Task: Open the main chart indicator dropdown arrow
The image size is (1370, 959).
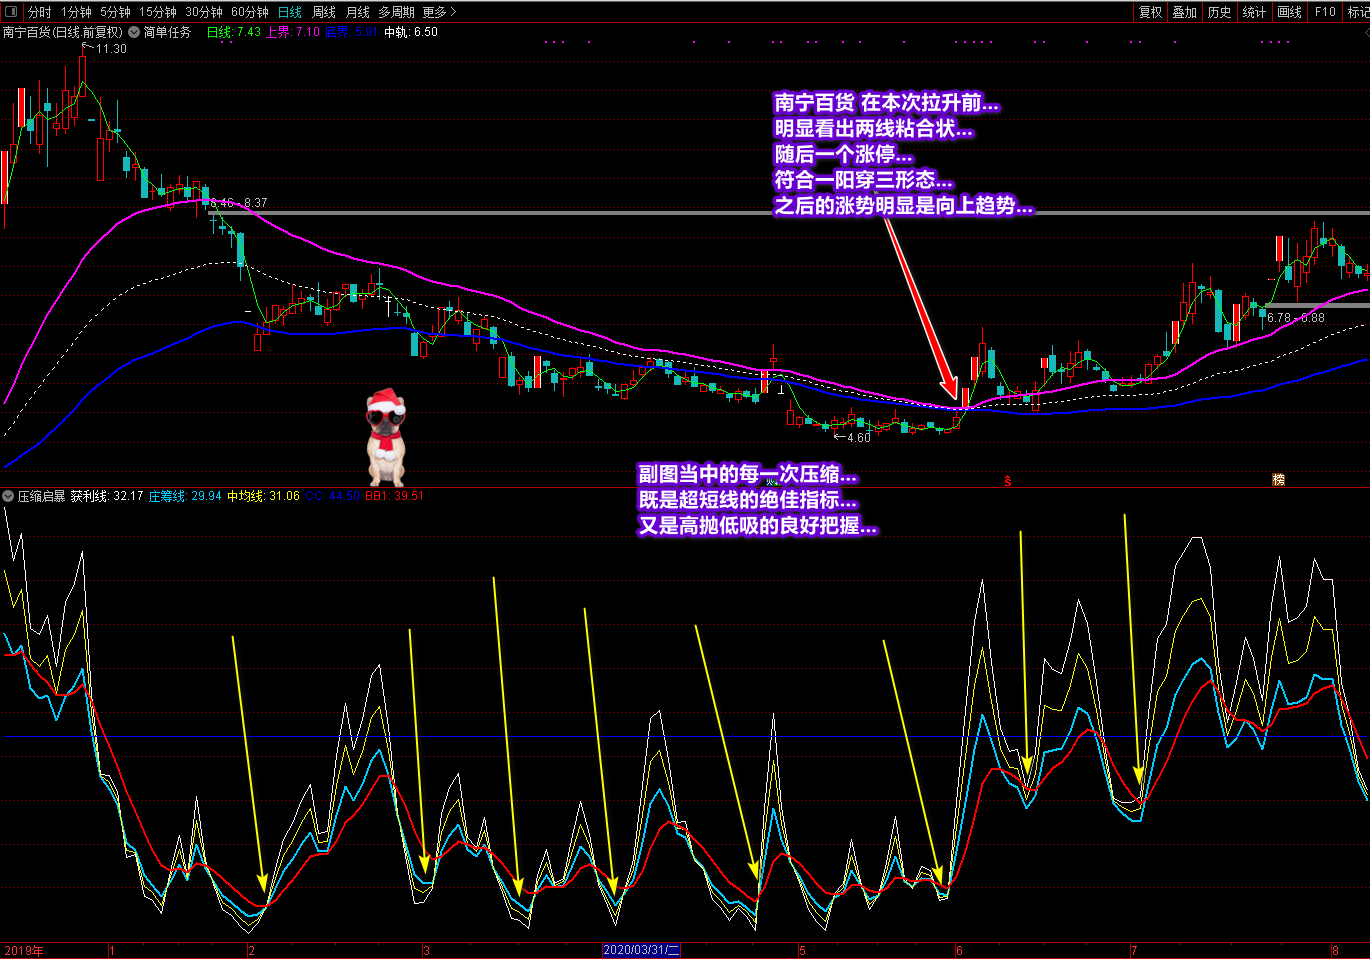Action: click(x=134, y=32)
